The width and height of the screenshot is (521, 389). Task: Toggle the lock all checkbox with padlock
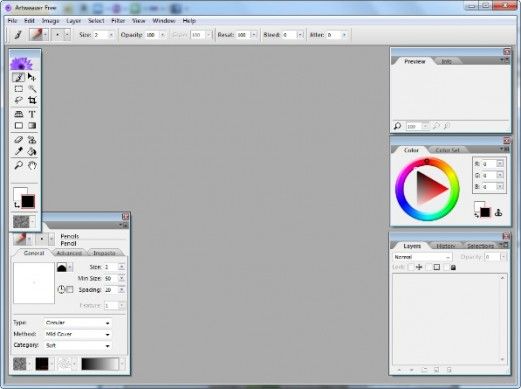[447, 267]
